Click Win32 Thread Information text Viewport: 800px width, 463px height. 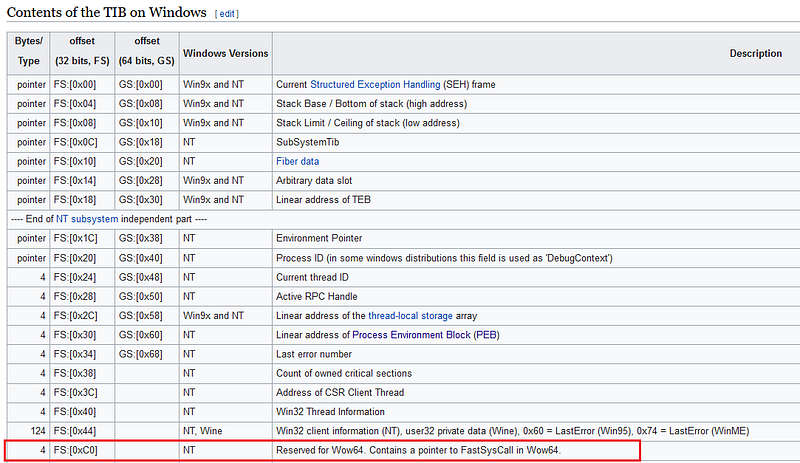click(330, 412)
